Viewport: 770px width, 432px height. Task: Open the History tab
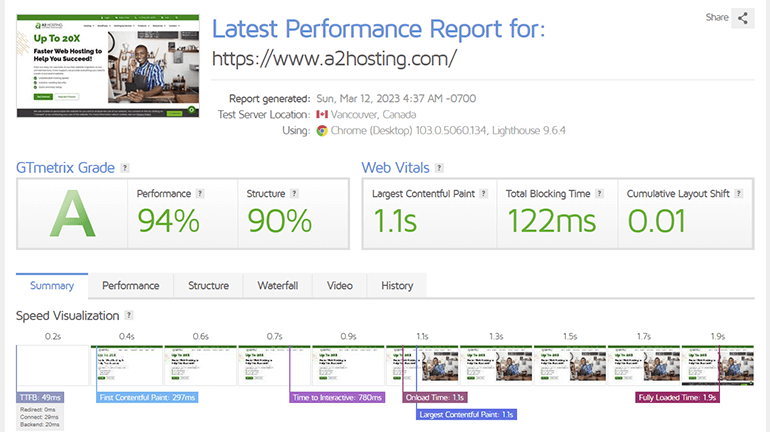[397, 286]
